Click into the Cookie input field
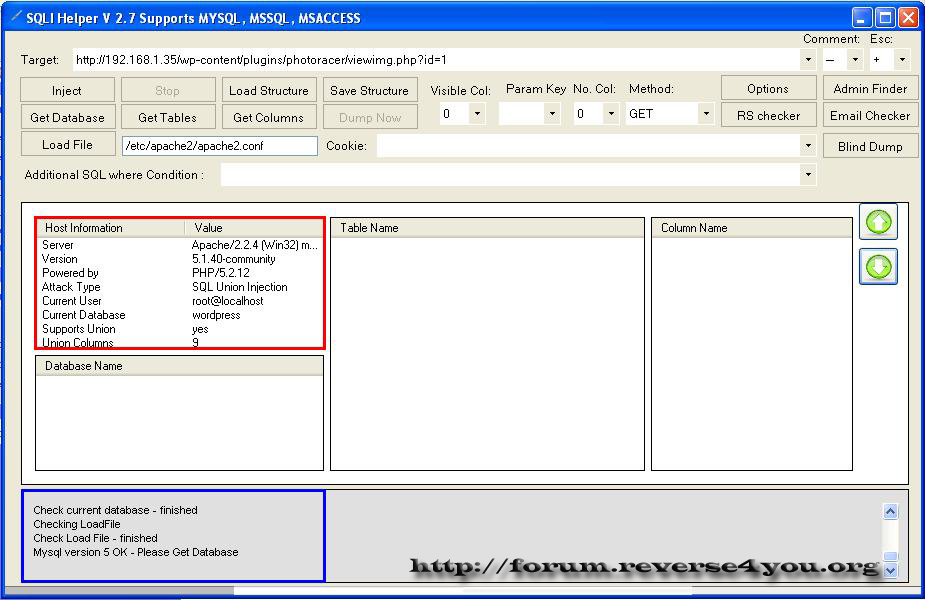 (589, 146)
